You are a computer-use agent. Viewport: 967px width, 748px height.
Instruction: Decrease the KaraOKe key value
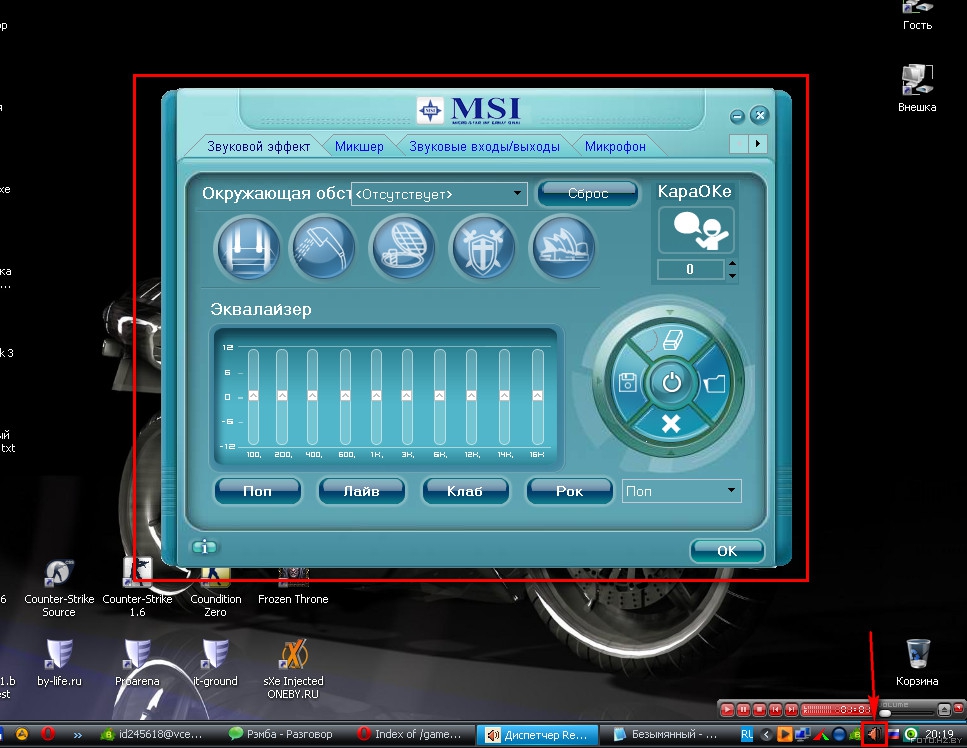pyautogui.click(x=732, y=276)
